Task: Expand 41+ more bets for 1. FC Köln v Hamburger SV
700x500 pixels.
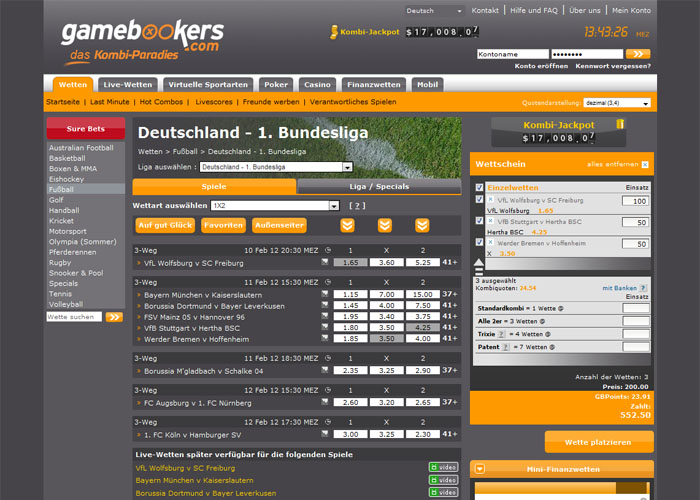Action: click(x=450, y=434)
